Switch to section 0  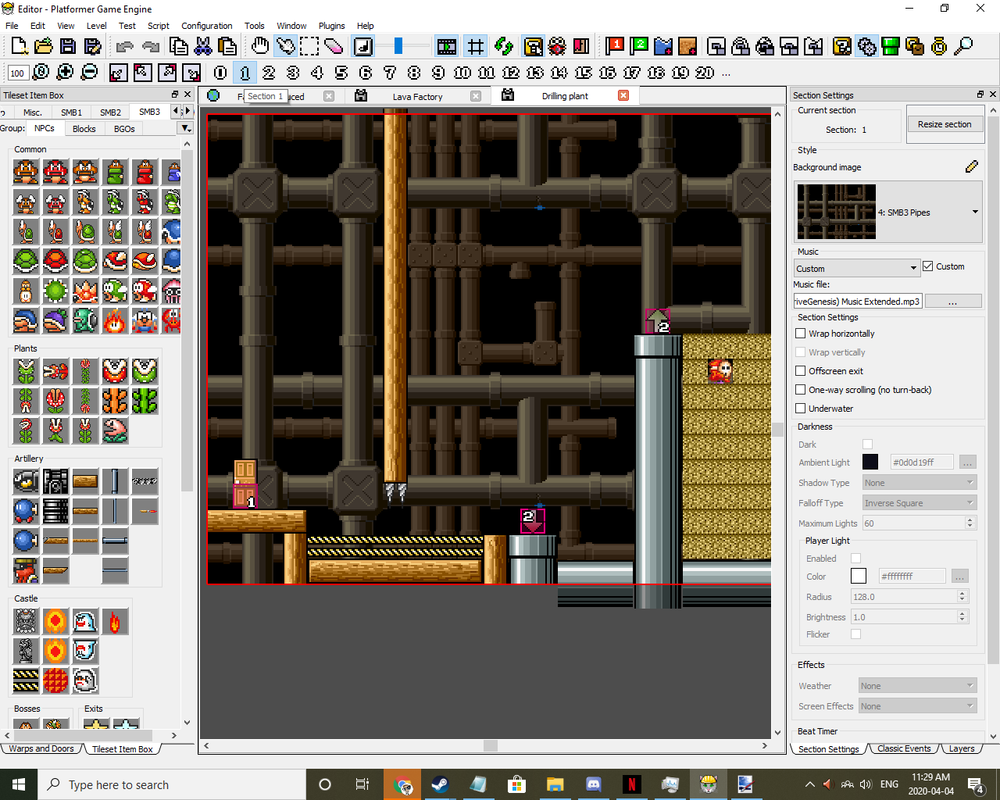(x=220, y=73)
